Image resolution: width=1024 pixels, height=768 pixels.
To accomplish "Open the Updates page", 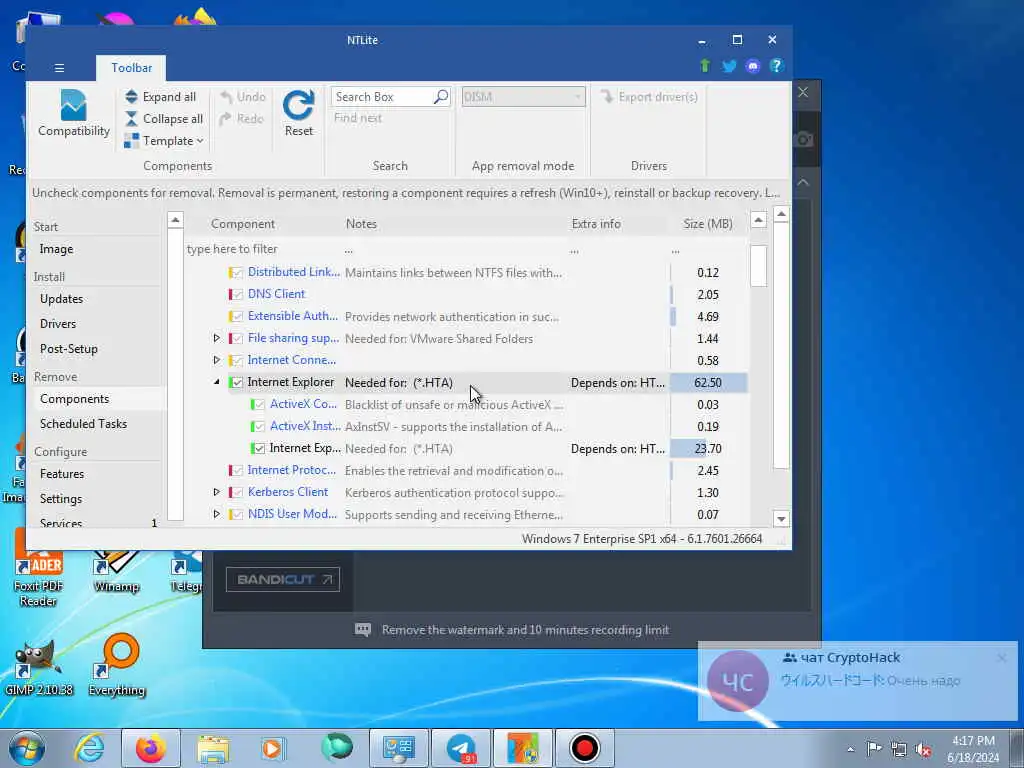I will point(61,299).
